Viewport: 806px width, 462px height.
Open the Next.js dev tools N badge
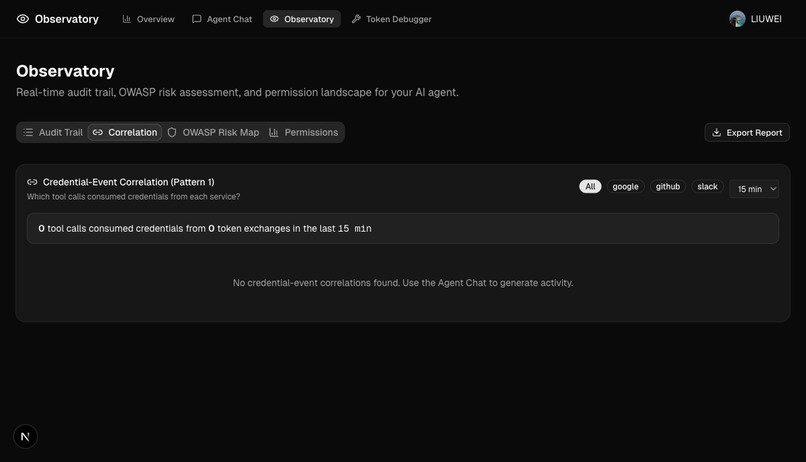(x=25, y=437)
